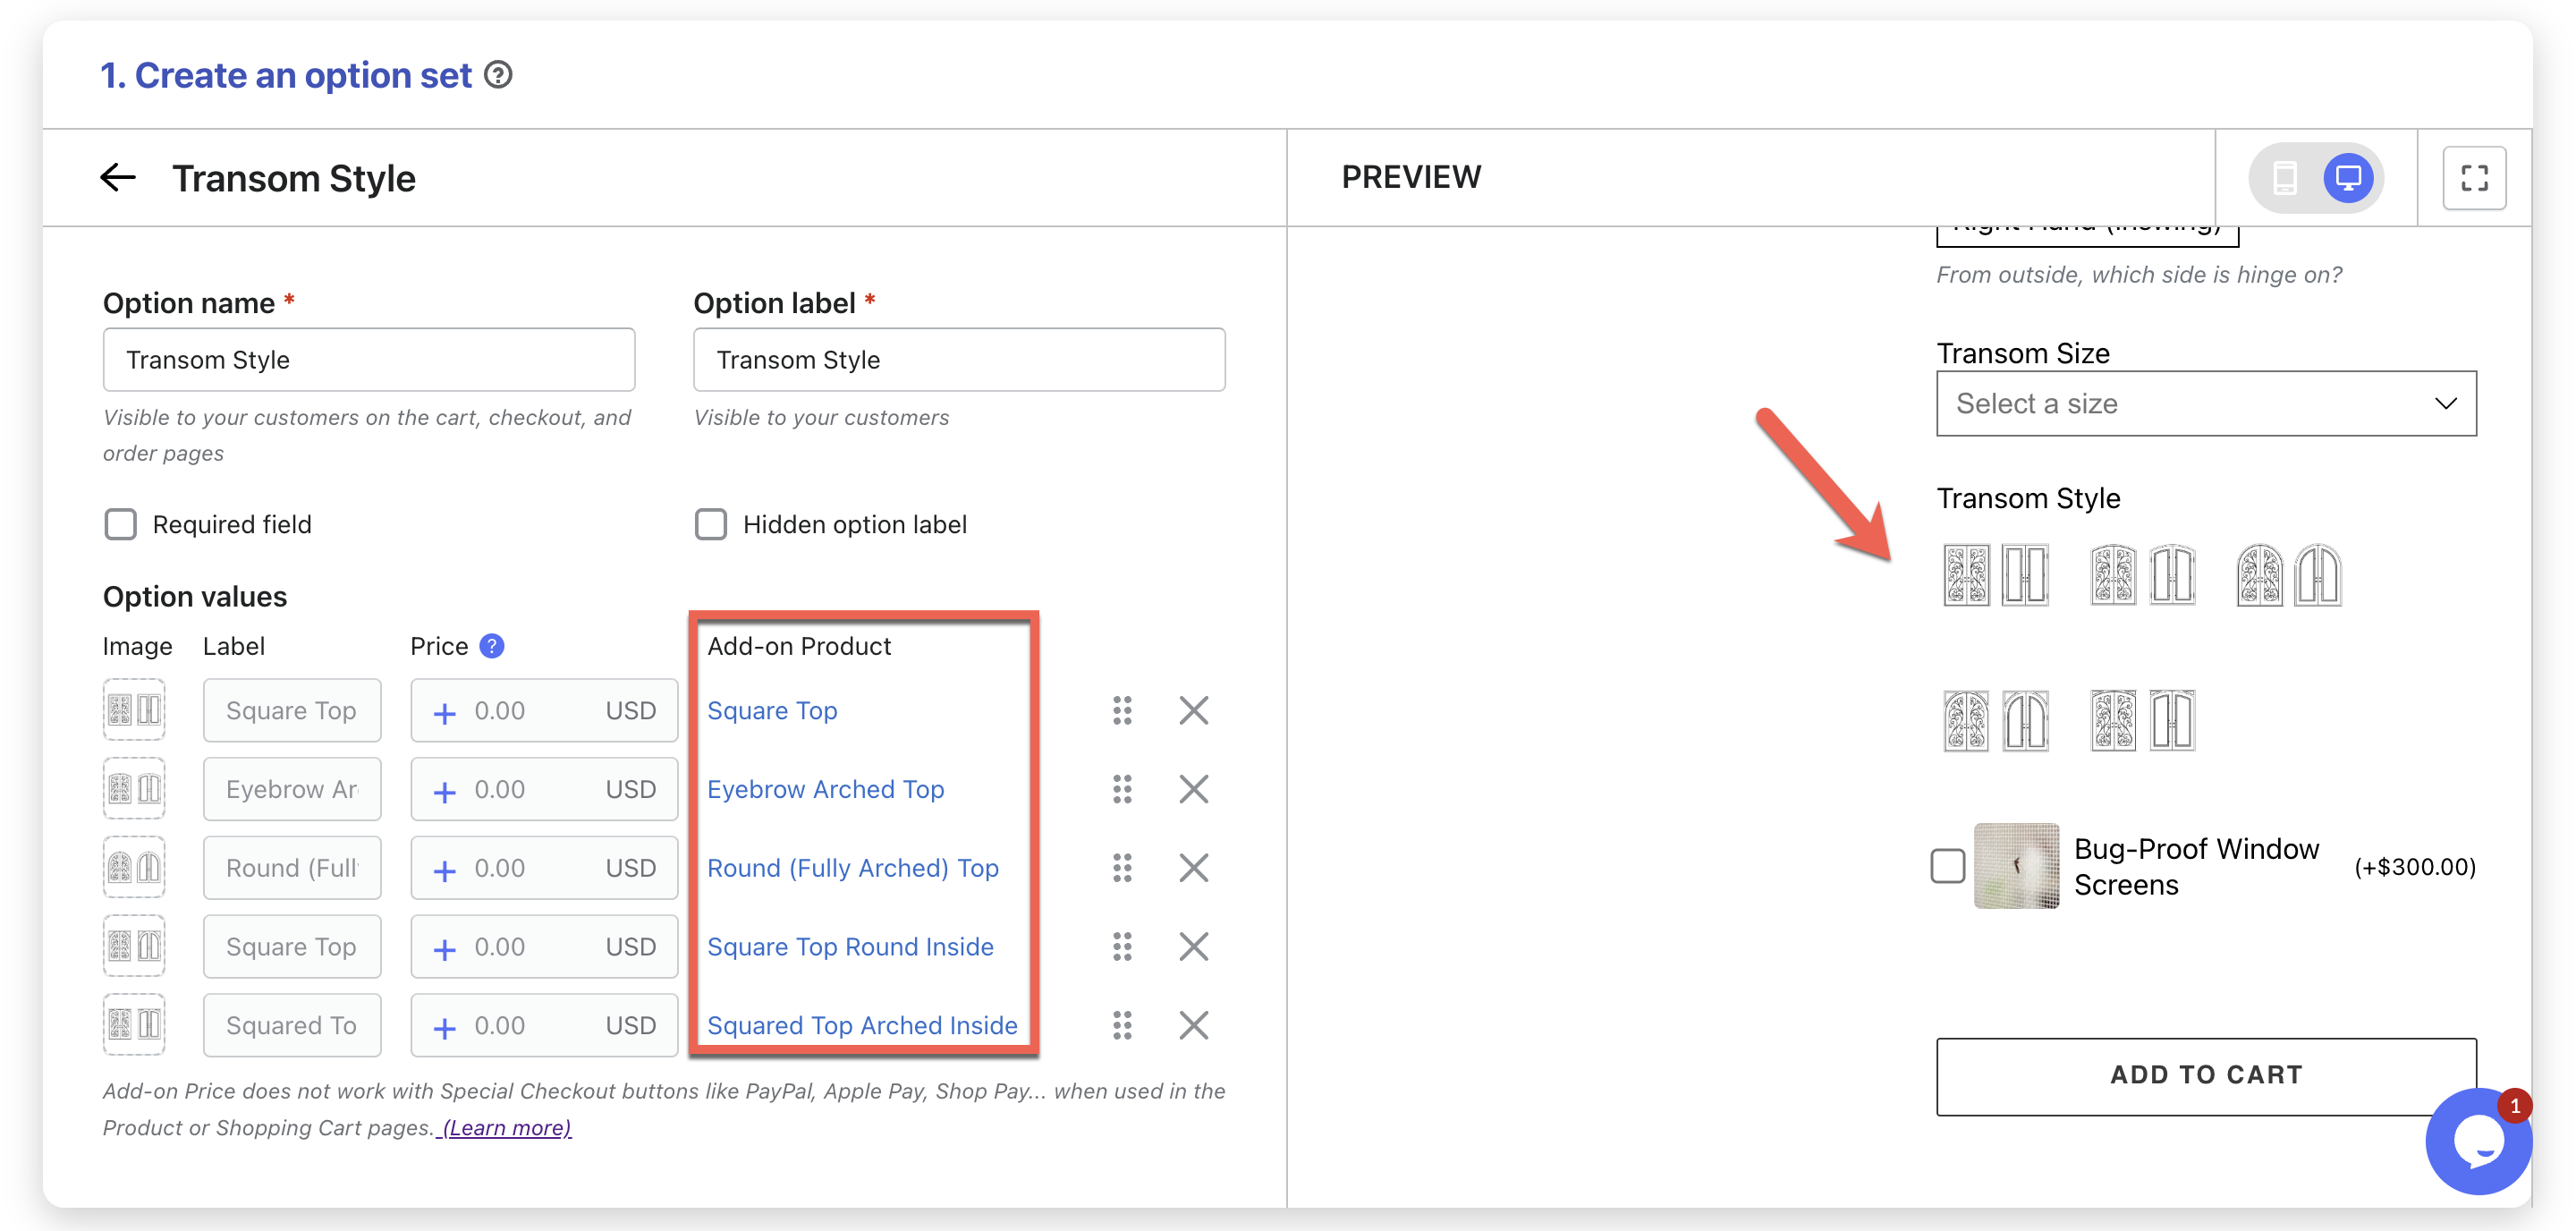Switch preview to desktop view
This screenshot has height=1231, width=2576.
point(2347,178)
